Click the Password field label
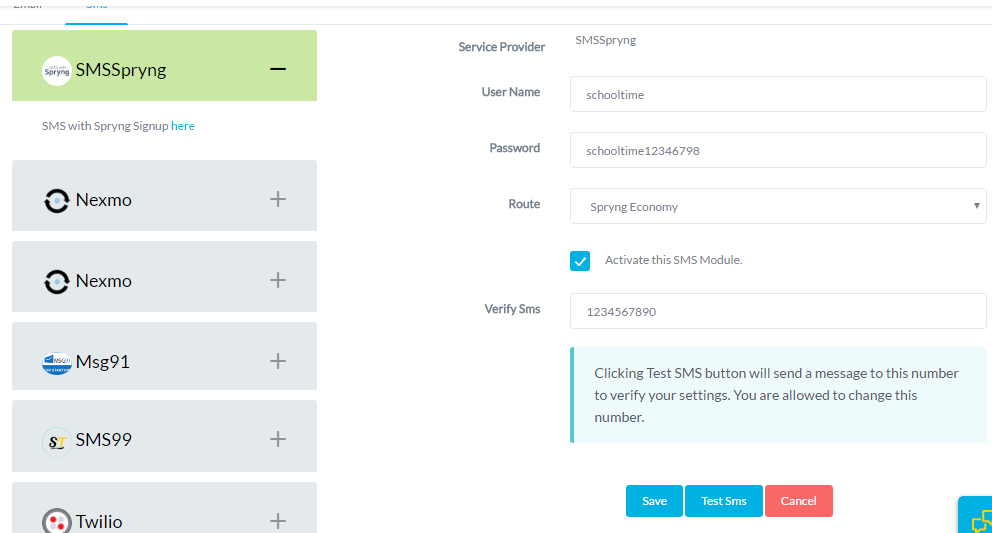 tap(514, 147)
